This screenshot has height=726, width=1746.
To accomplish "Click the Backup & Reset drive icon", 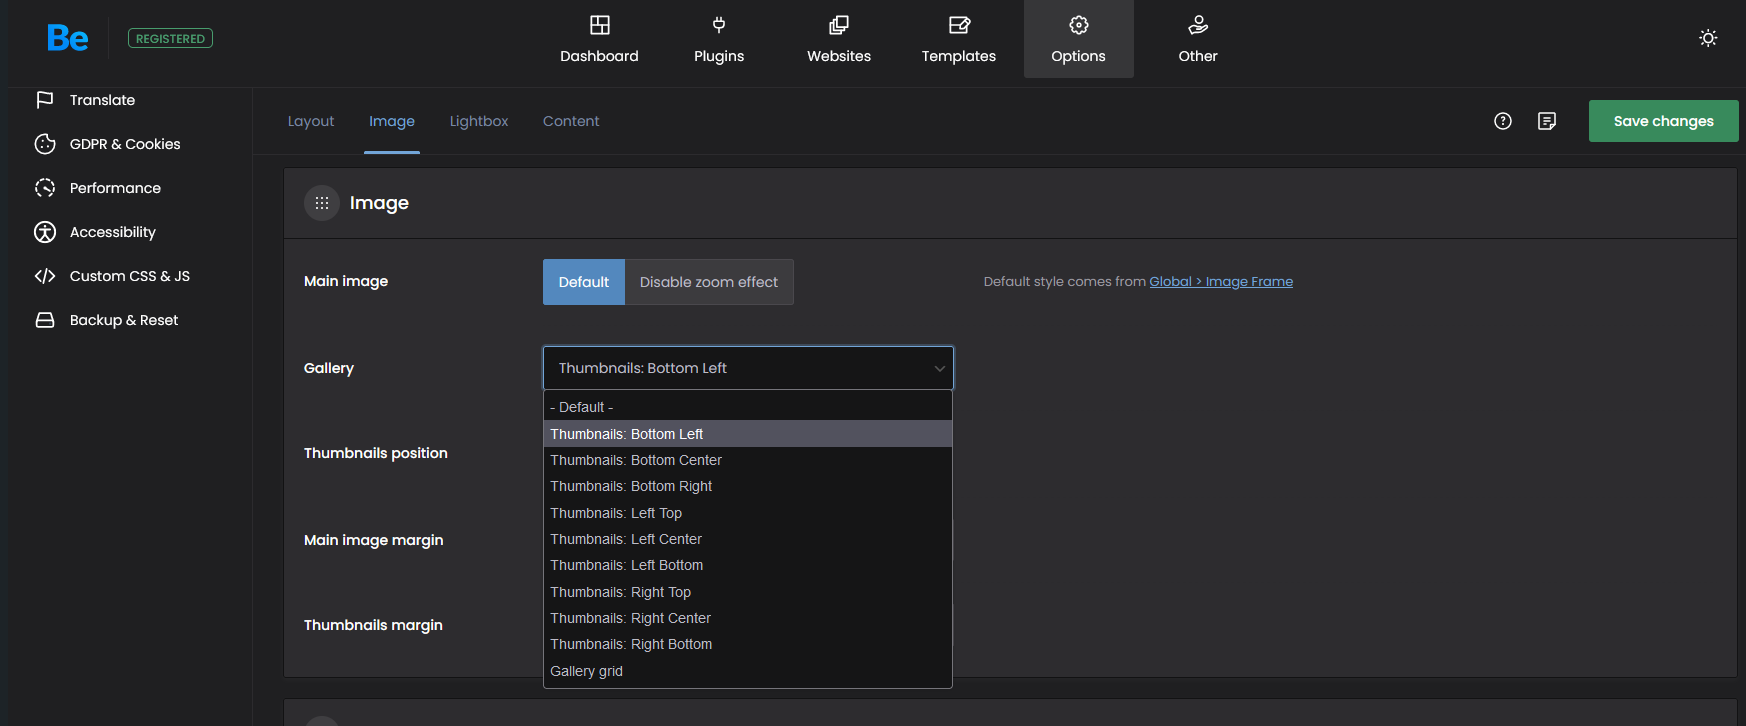I will coord(45,320).
